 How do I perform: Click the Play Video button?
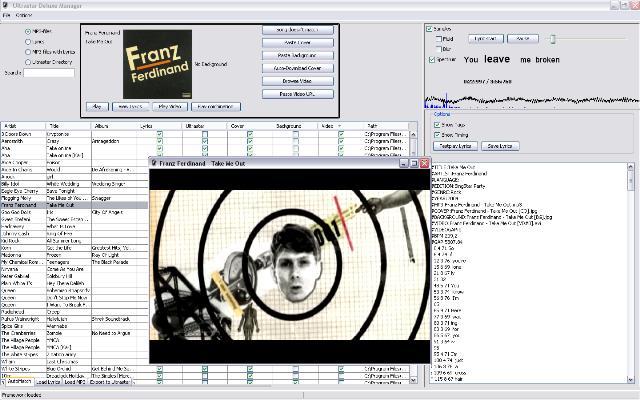[170, 107]
